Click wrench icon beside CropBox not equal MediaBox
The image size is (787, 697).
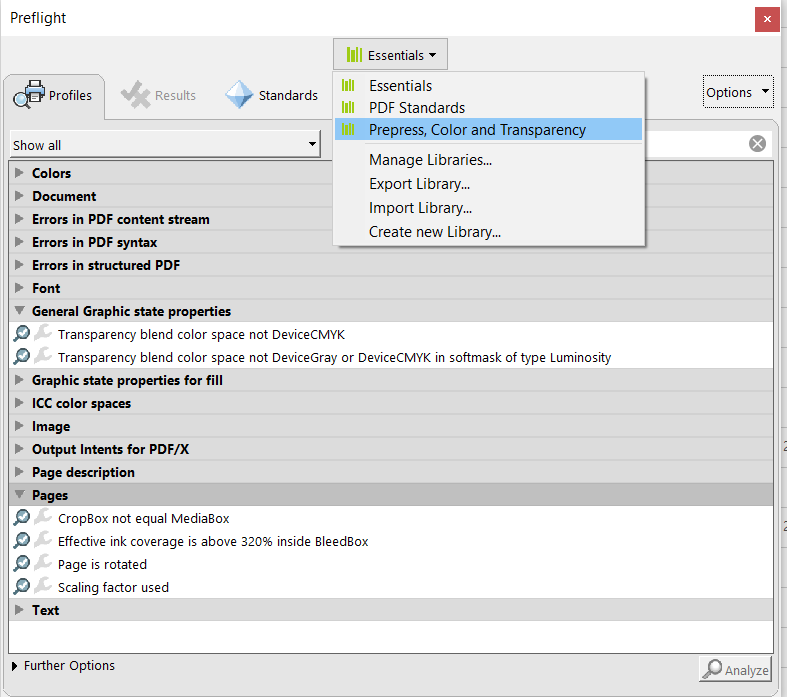click(x=43, y=517)
